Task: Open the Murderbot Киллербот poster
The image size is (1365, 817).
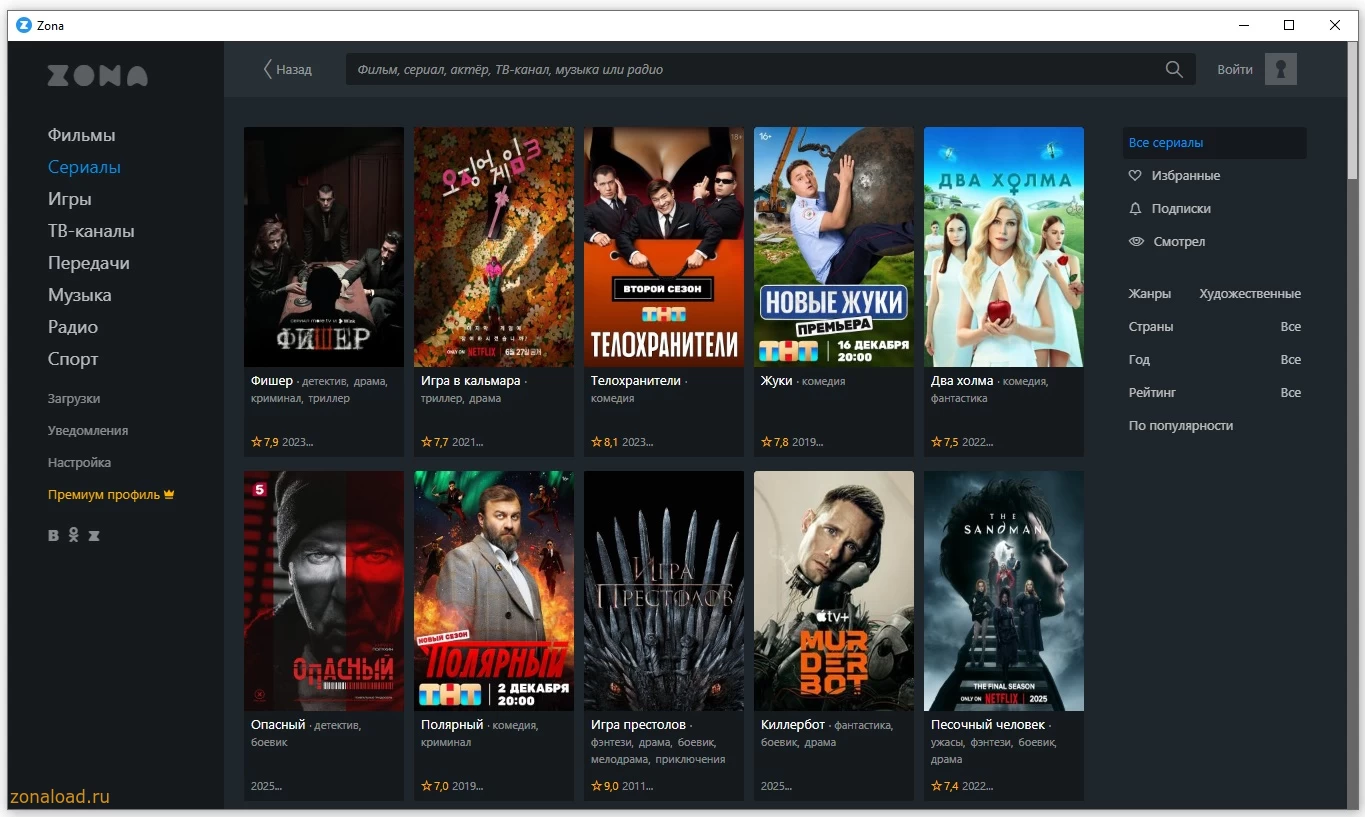Action: [x=834, y=591]
